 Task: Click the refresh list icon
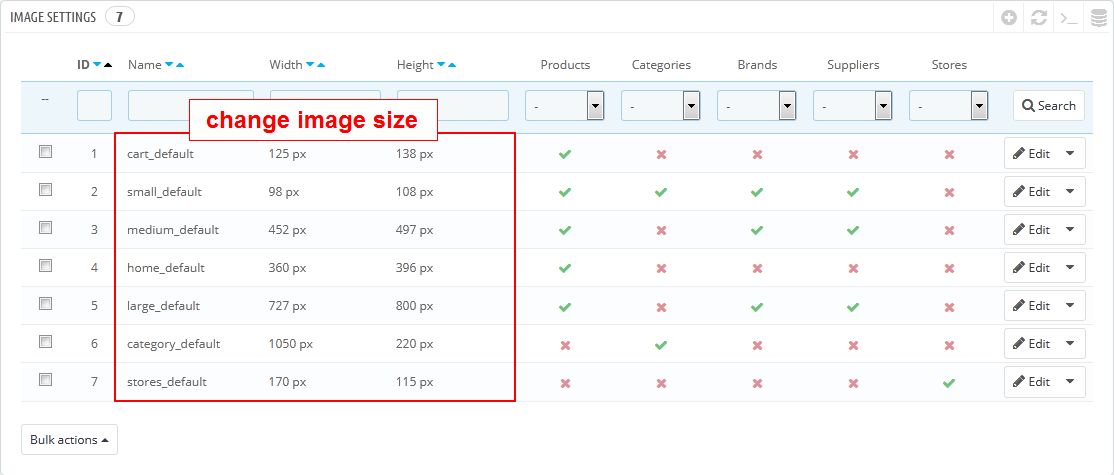pyautogui.click(x=1039, y=18)
